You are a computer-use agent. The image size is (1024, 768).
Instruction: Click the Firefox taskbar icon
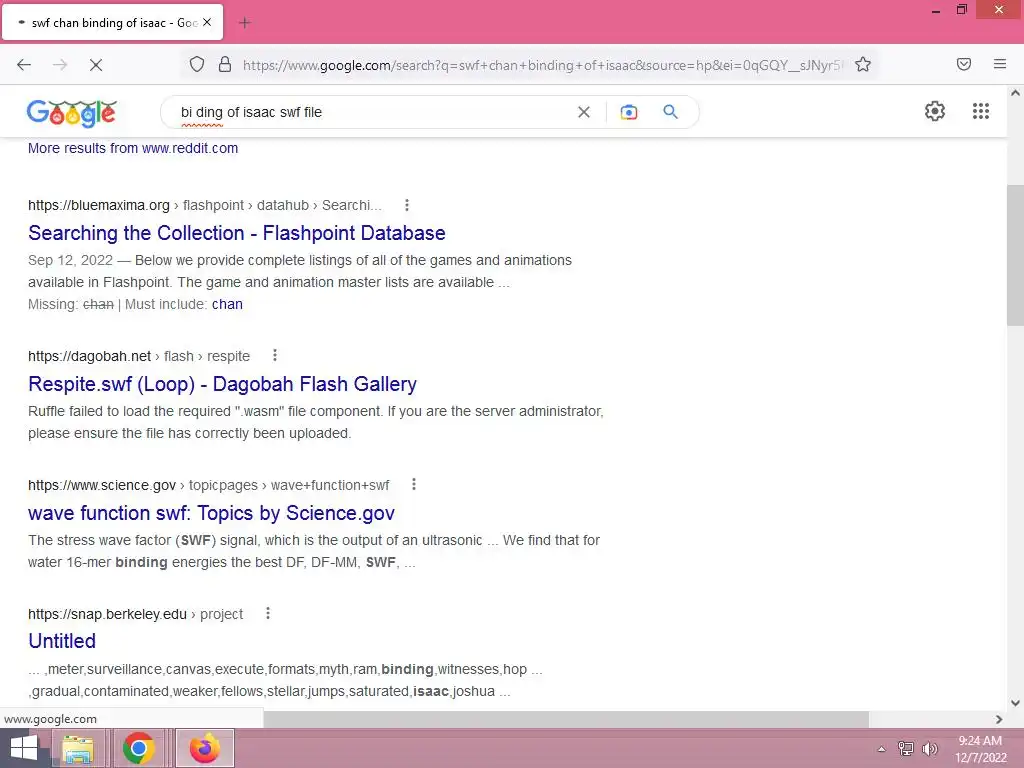pyautogui.click(x=204, y=748)
